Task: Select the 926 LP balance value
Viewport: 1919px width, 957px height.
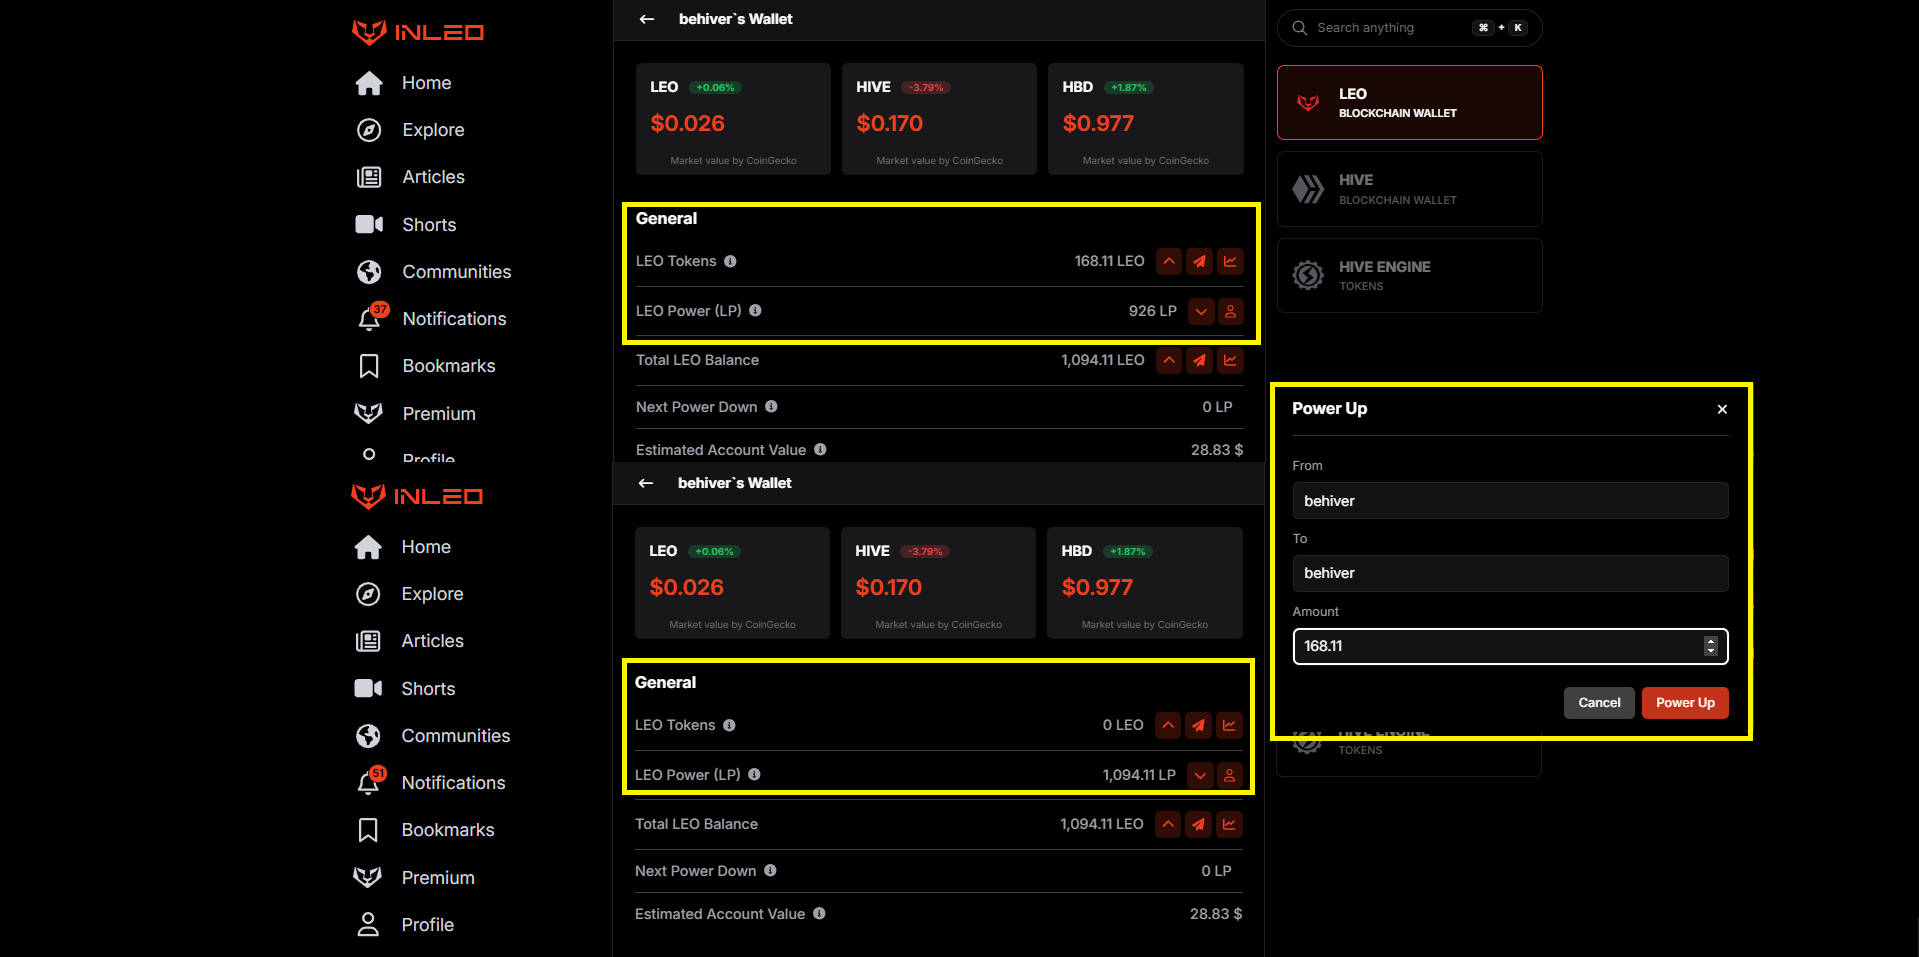Action: point(1152,312)
